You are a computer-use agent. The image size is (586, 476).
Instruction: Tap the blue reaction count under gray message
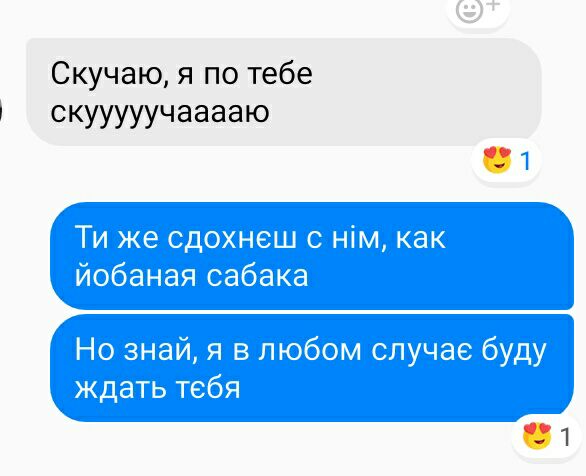click(x=525, y=161)
